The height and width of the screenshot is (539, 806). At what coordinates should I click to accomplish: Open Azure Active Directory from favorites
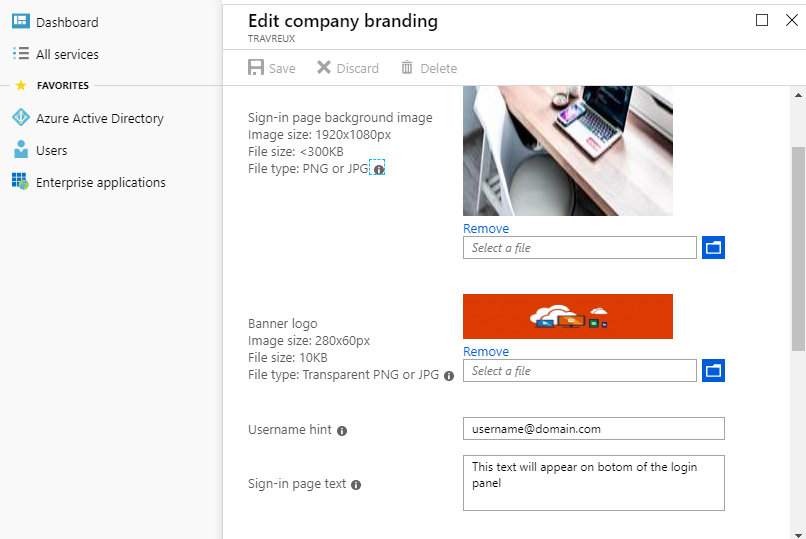(99, 118)
